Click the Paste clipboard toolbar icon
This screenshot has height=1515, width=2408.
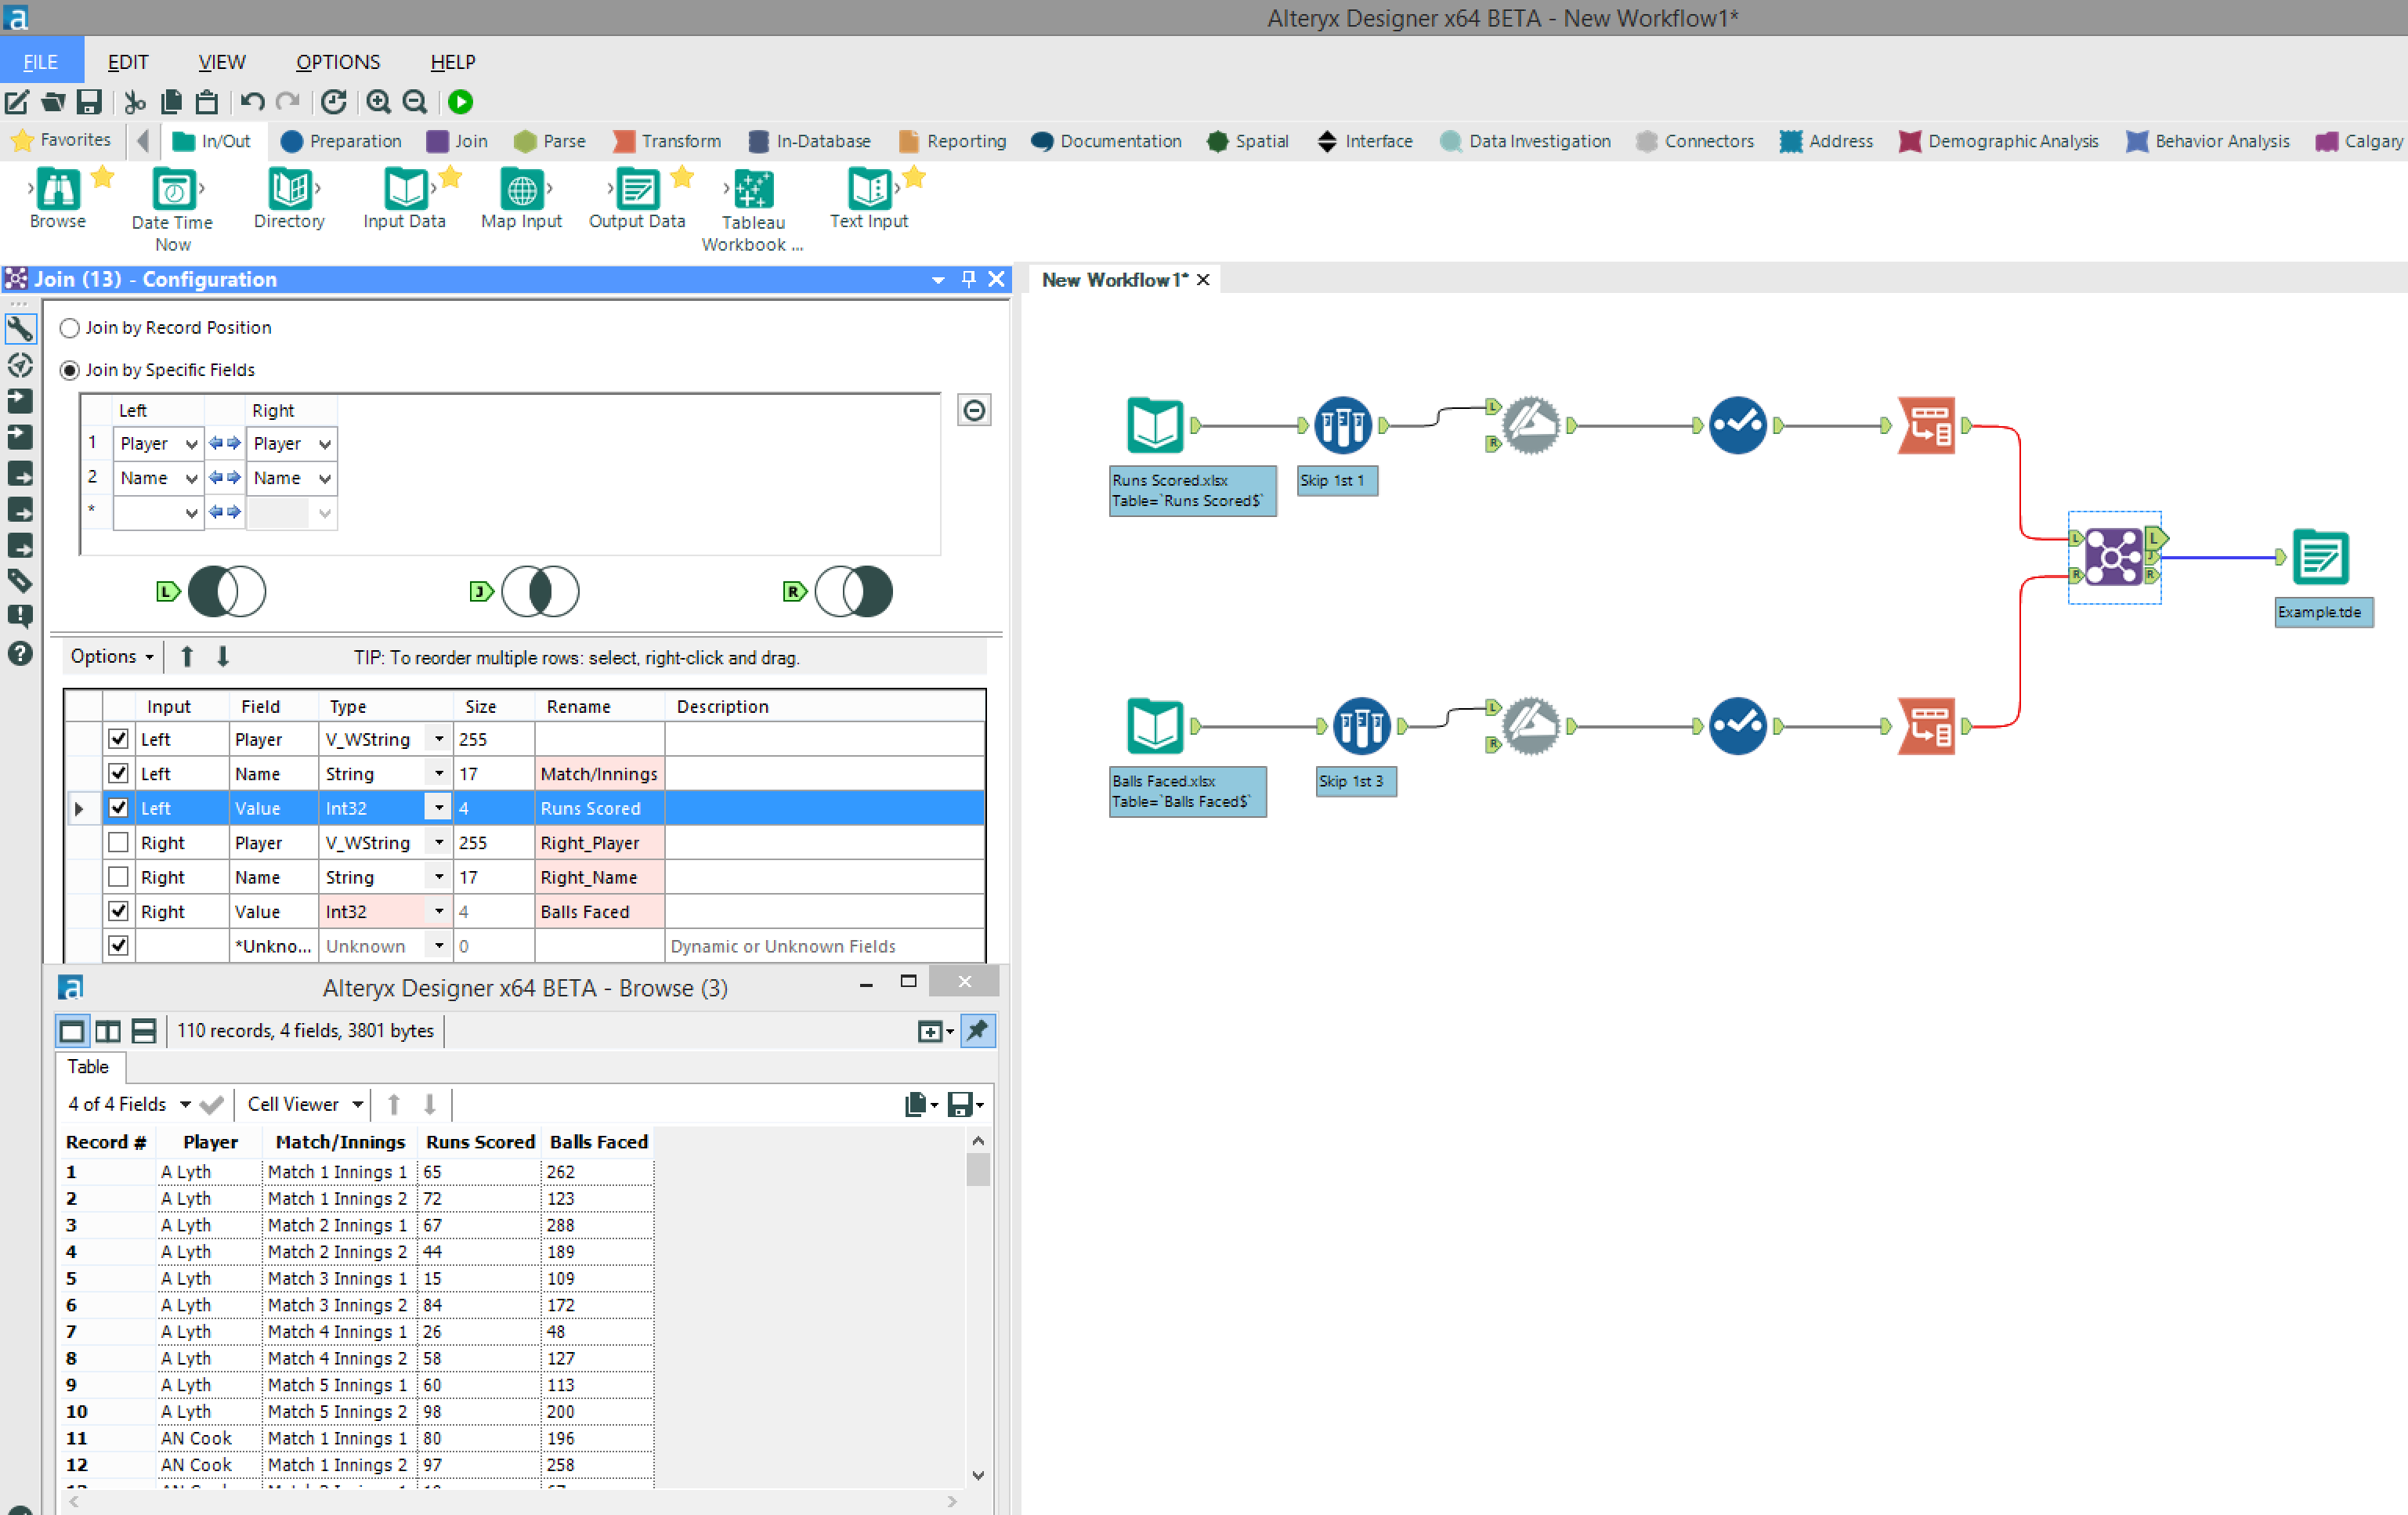pos(207,102)
